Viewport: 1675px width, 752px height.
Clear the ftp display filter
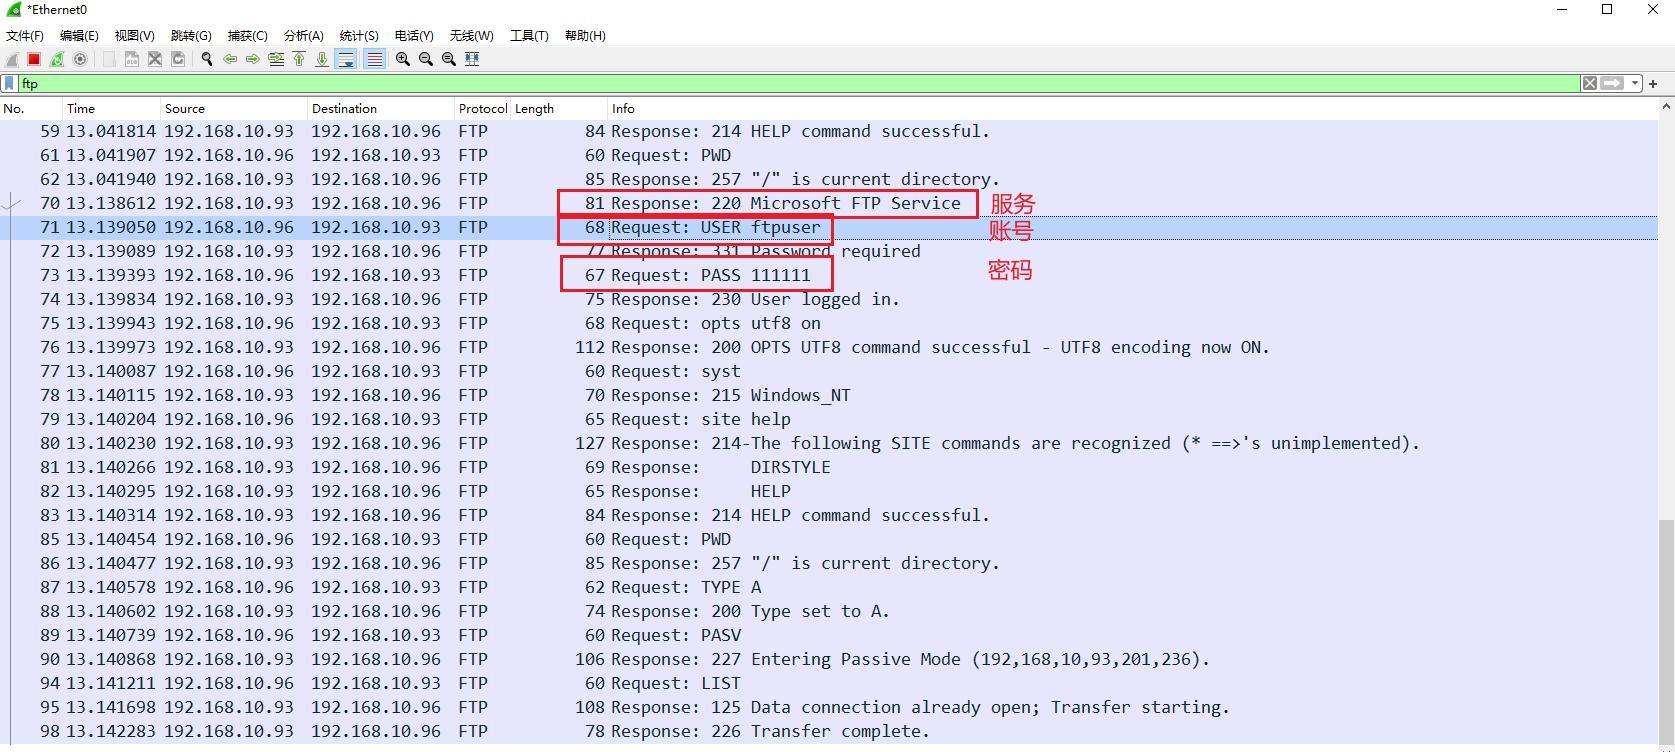point(1589,84)
